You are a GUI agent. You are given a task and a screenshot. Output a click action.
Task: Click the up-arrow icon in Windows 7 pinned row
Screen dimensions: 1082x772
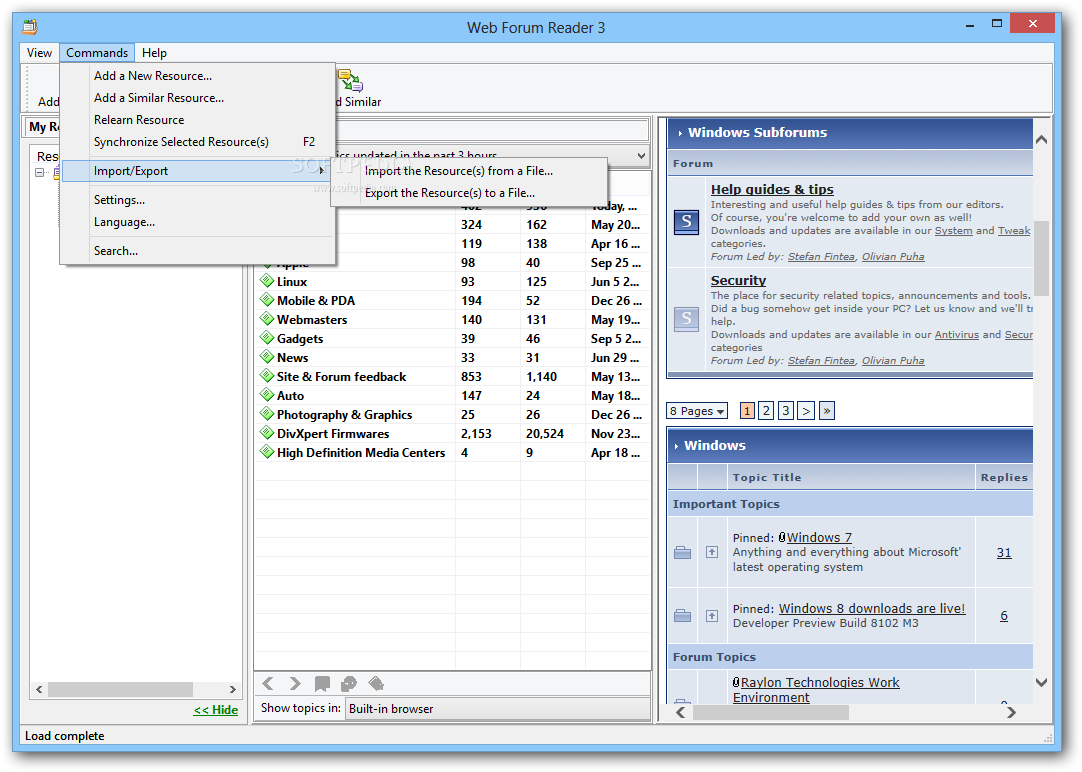click(x=712, y=552)
